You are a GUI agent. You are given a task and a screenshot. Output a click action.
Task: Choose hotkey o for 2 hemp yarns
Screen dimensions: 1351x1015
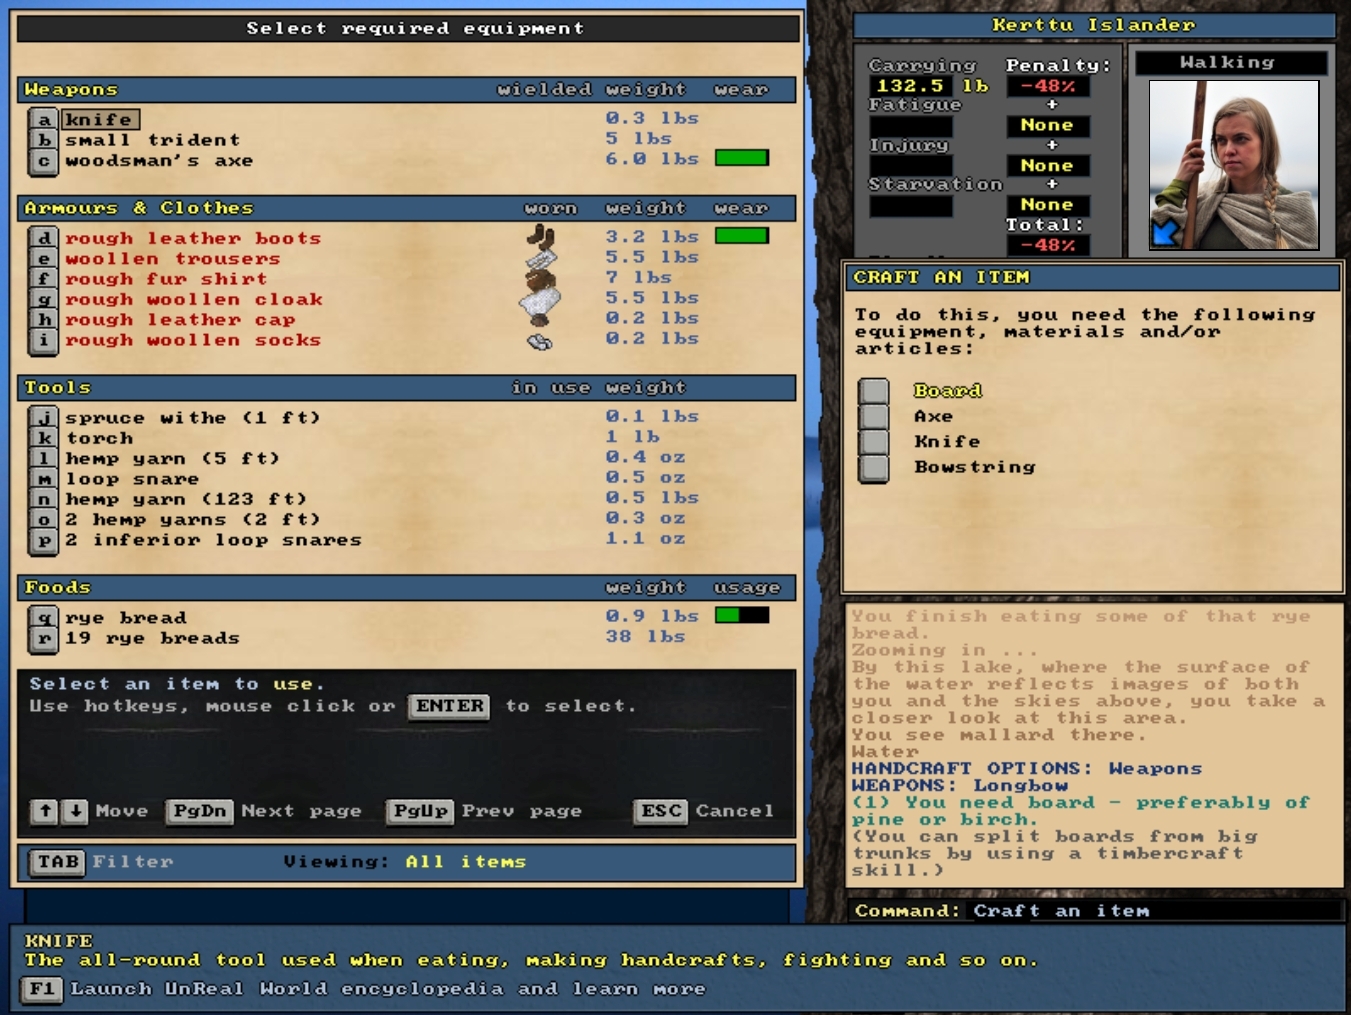tap(43, 520)
